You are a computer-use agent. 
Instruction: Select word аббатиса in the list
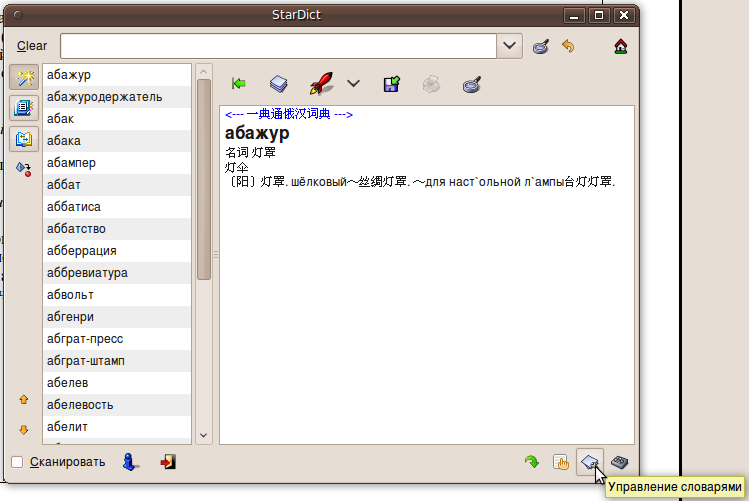click(x=117, y=207)
